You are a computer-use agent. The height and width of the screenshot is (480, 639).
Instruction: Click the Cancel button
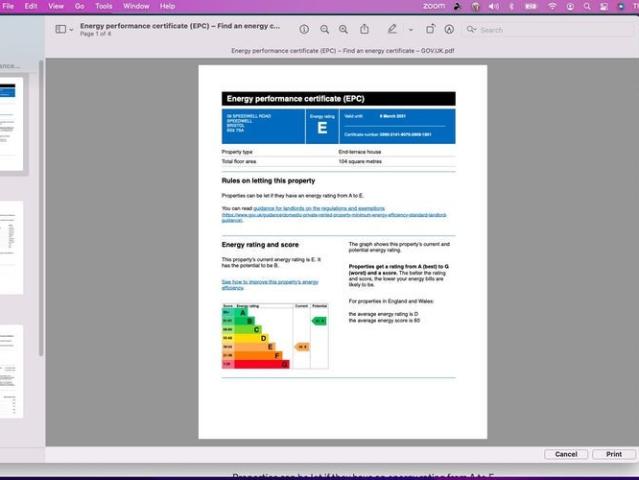[566, 454]
